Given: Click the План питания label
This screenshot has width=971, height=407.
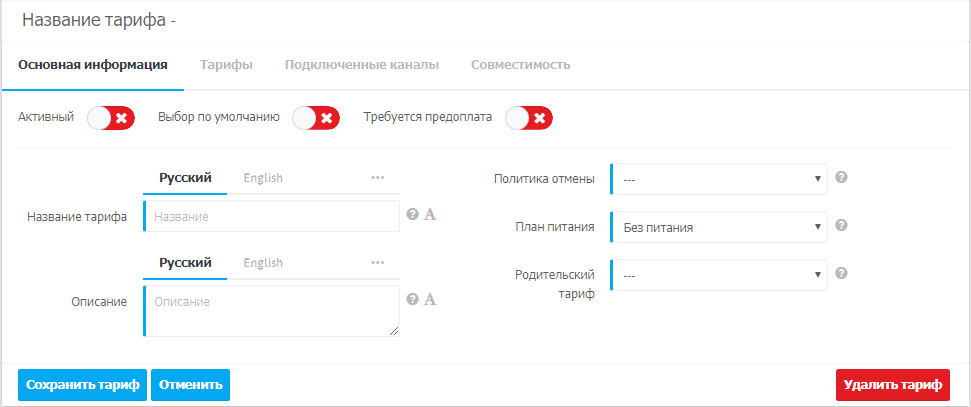Looking at the screenshot, I should 555,227.
